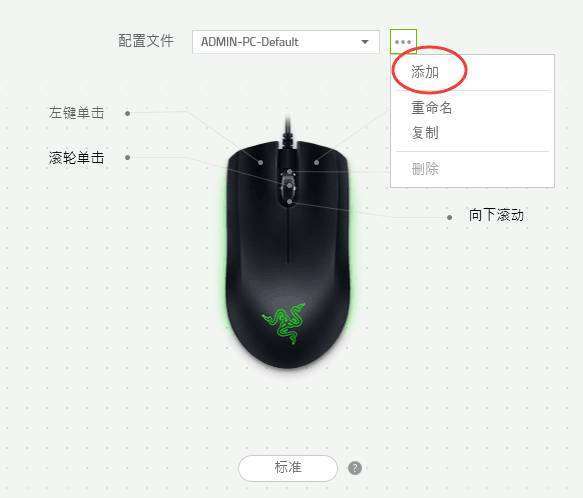Image resolution: width=583 pixels, height=498 pixels.
Task: Click the Razer logo on the mouse
Action: [284, 323]
